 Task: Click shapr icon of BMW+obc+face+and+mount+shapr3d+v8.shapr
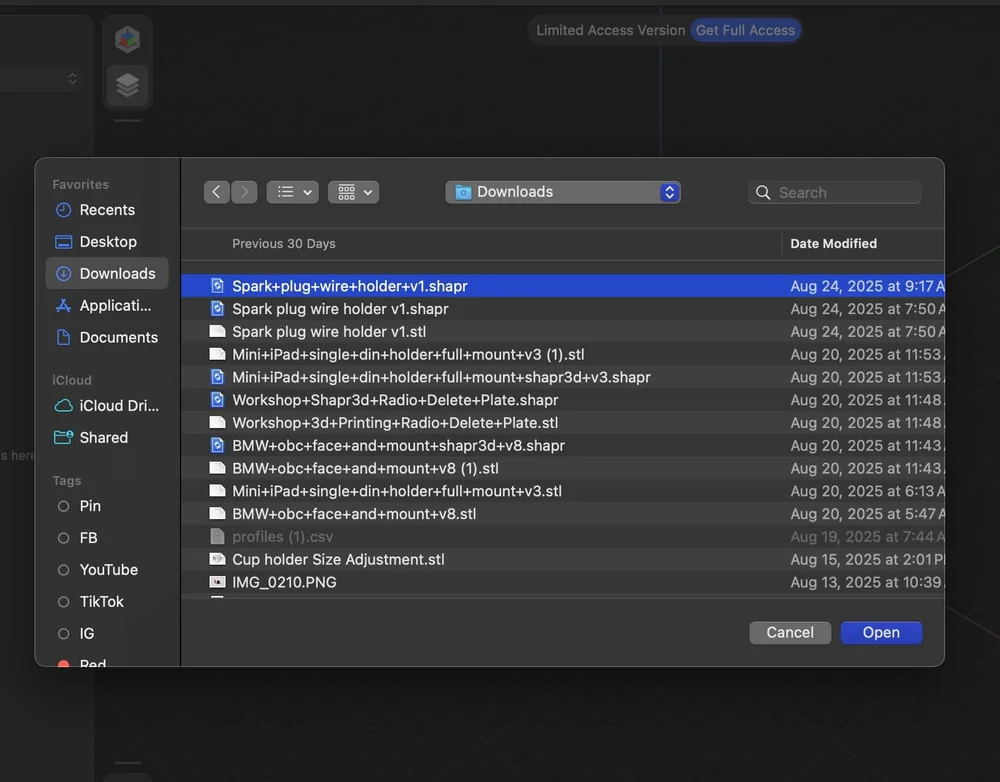pos(217,446)
